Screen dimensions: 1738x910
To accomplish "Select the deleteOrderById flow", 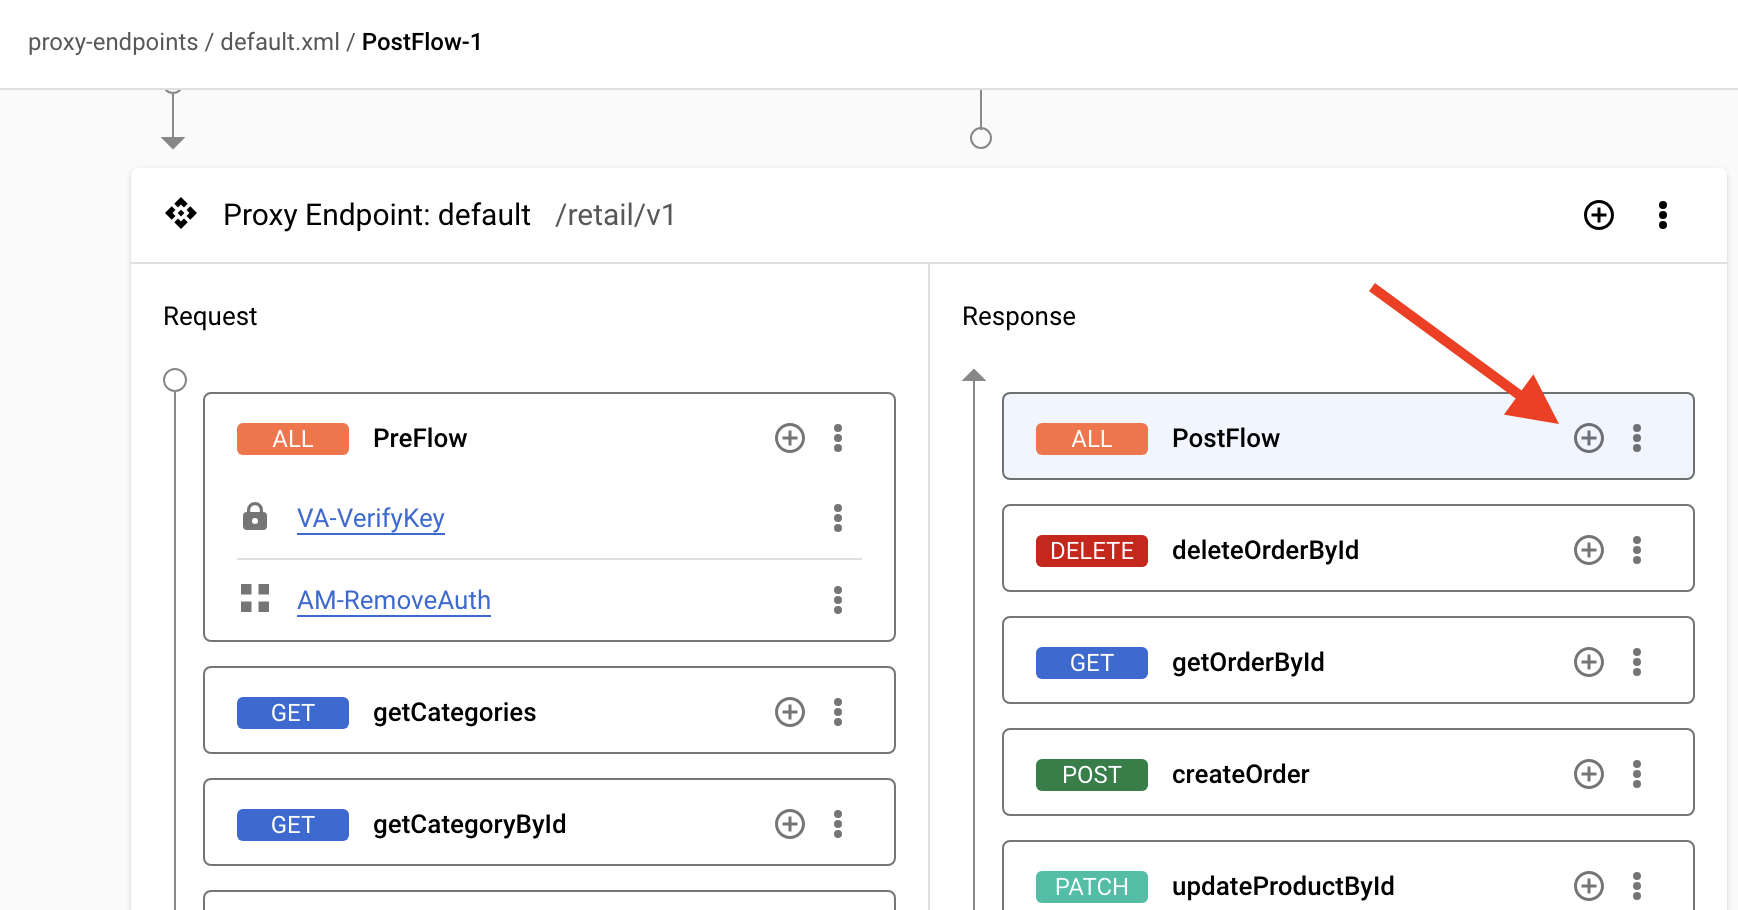I will tap(1348, 548).
